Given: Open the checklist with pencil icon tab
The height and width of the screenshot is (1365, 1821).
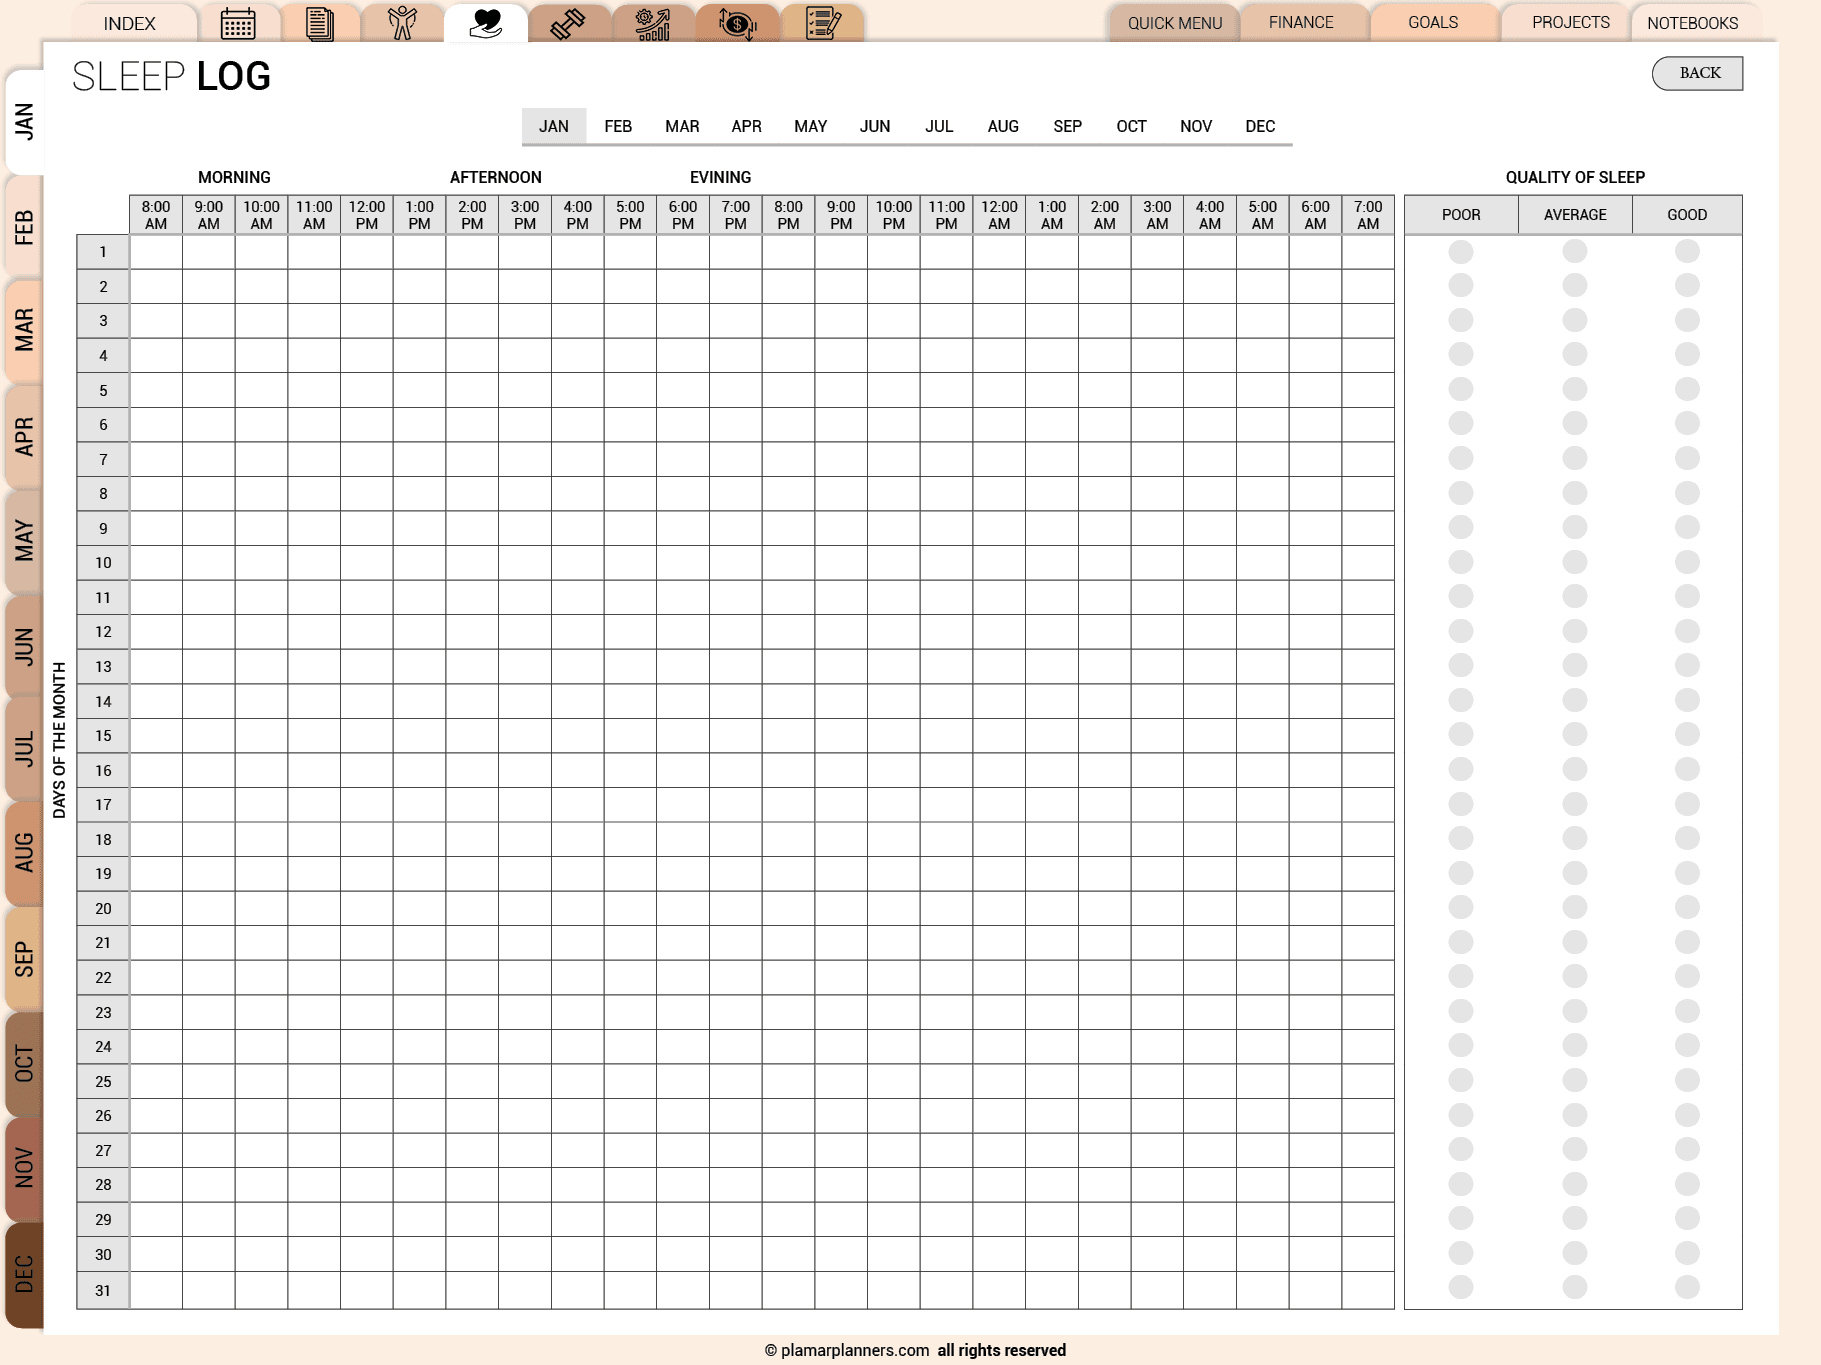Looking at the screenshot, I should (822, 23).
